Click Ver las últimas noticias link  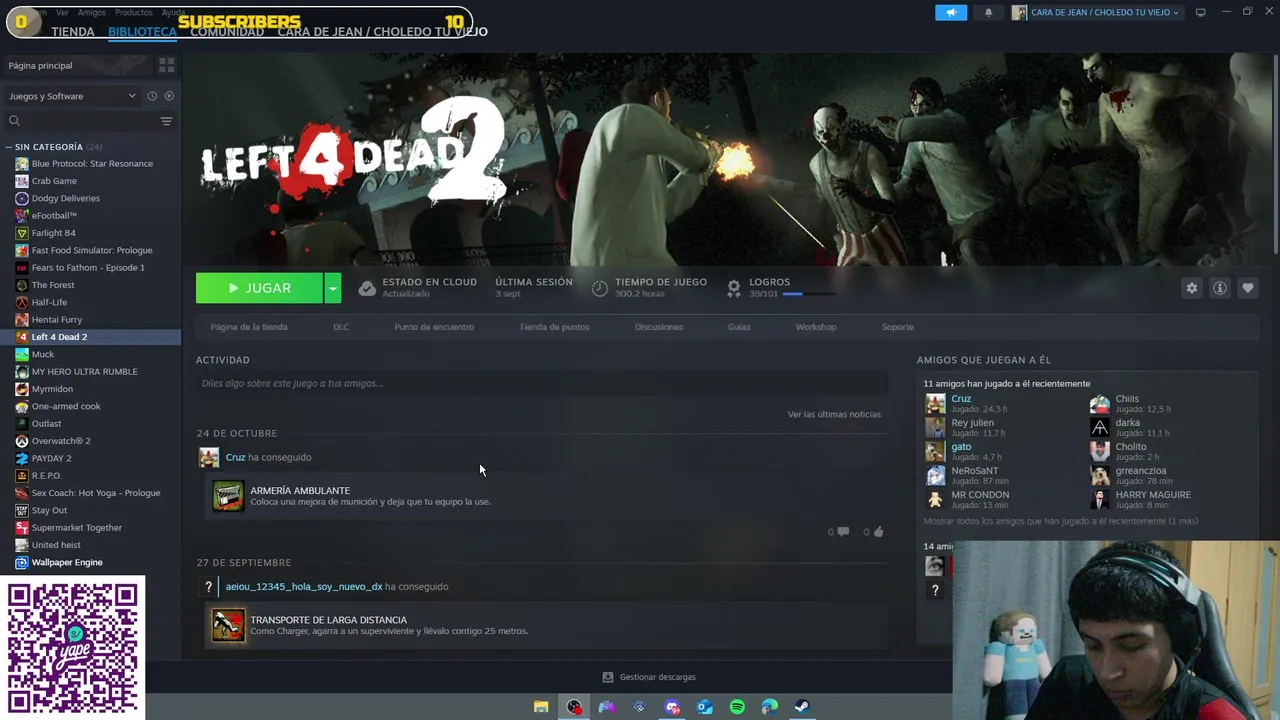coord(834,414)
